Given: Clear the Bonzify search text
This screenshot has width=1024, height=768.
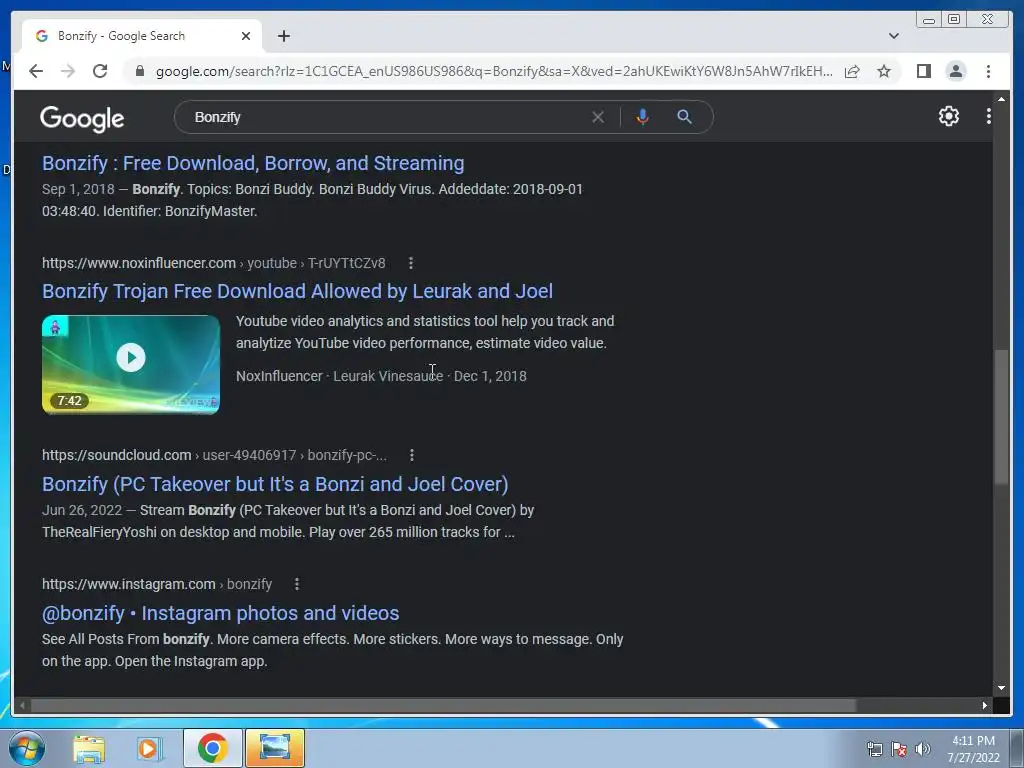Looking at the screenshot, I should [598, 117].
